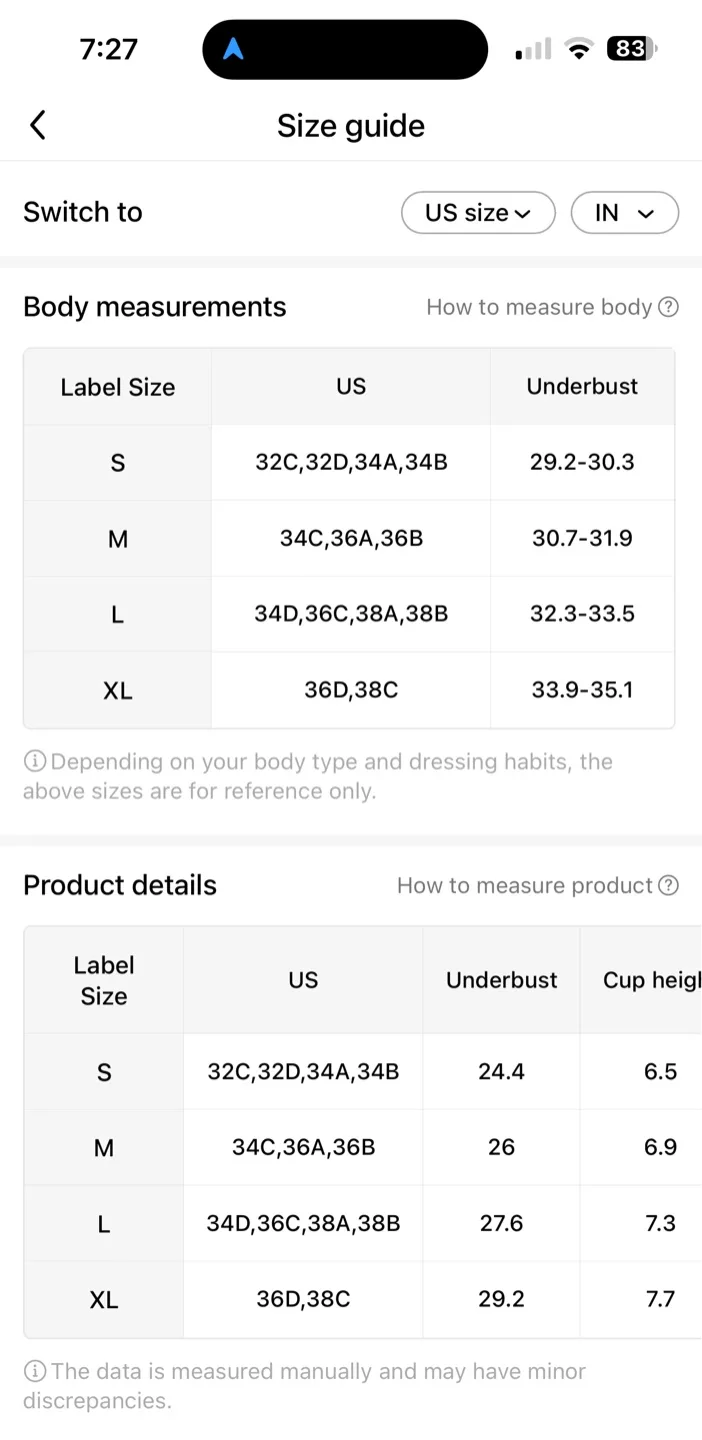Tap the Dynamic Island area
Screen dimensions: 702x1440
345,49
